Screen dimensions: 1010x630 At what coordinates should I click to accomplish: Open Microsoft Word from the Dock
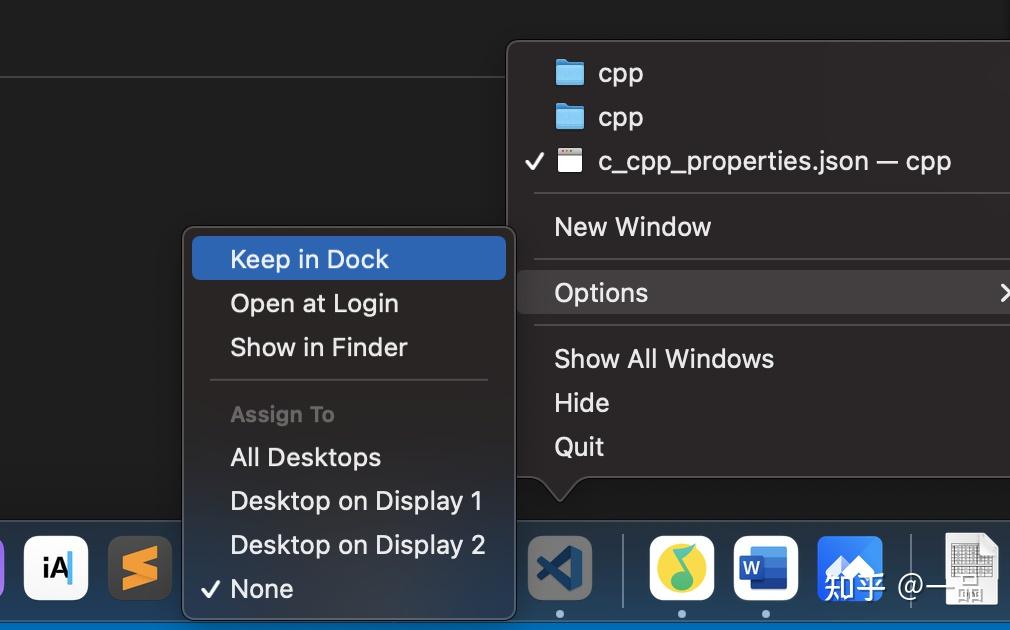pyautogui.click(x=765, y=568)
